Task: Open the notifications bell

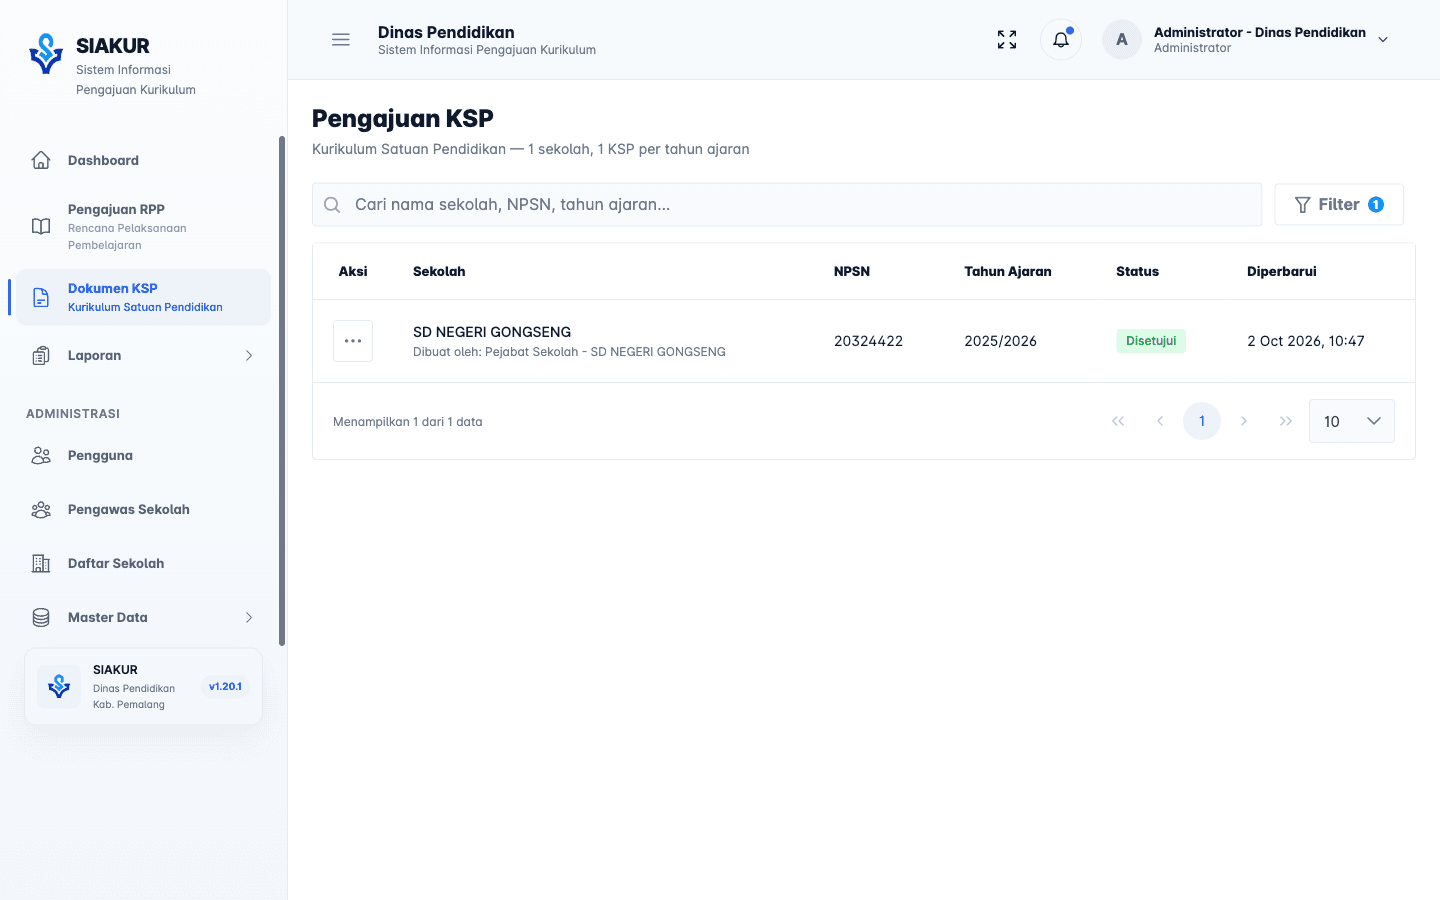Action: coord(1061,40)
